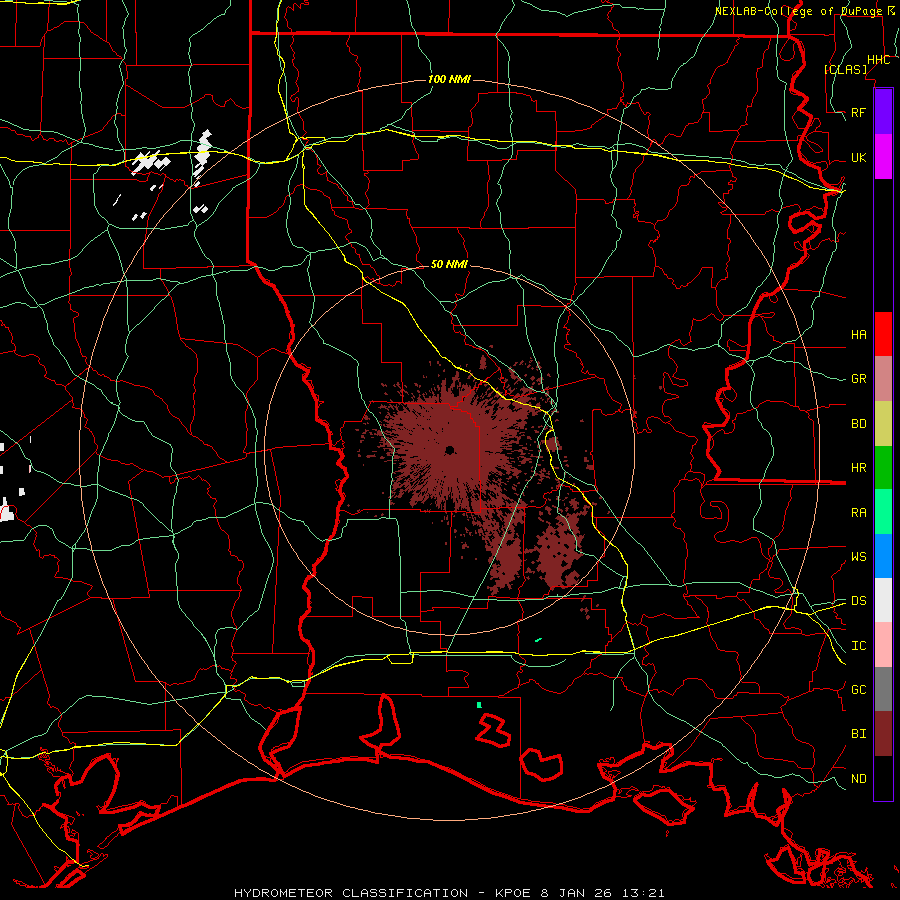The height and width of the screenshot is (900, 900).
Task: Select the DS white legend swatch
Action: (883, 600)
